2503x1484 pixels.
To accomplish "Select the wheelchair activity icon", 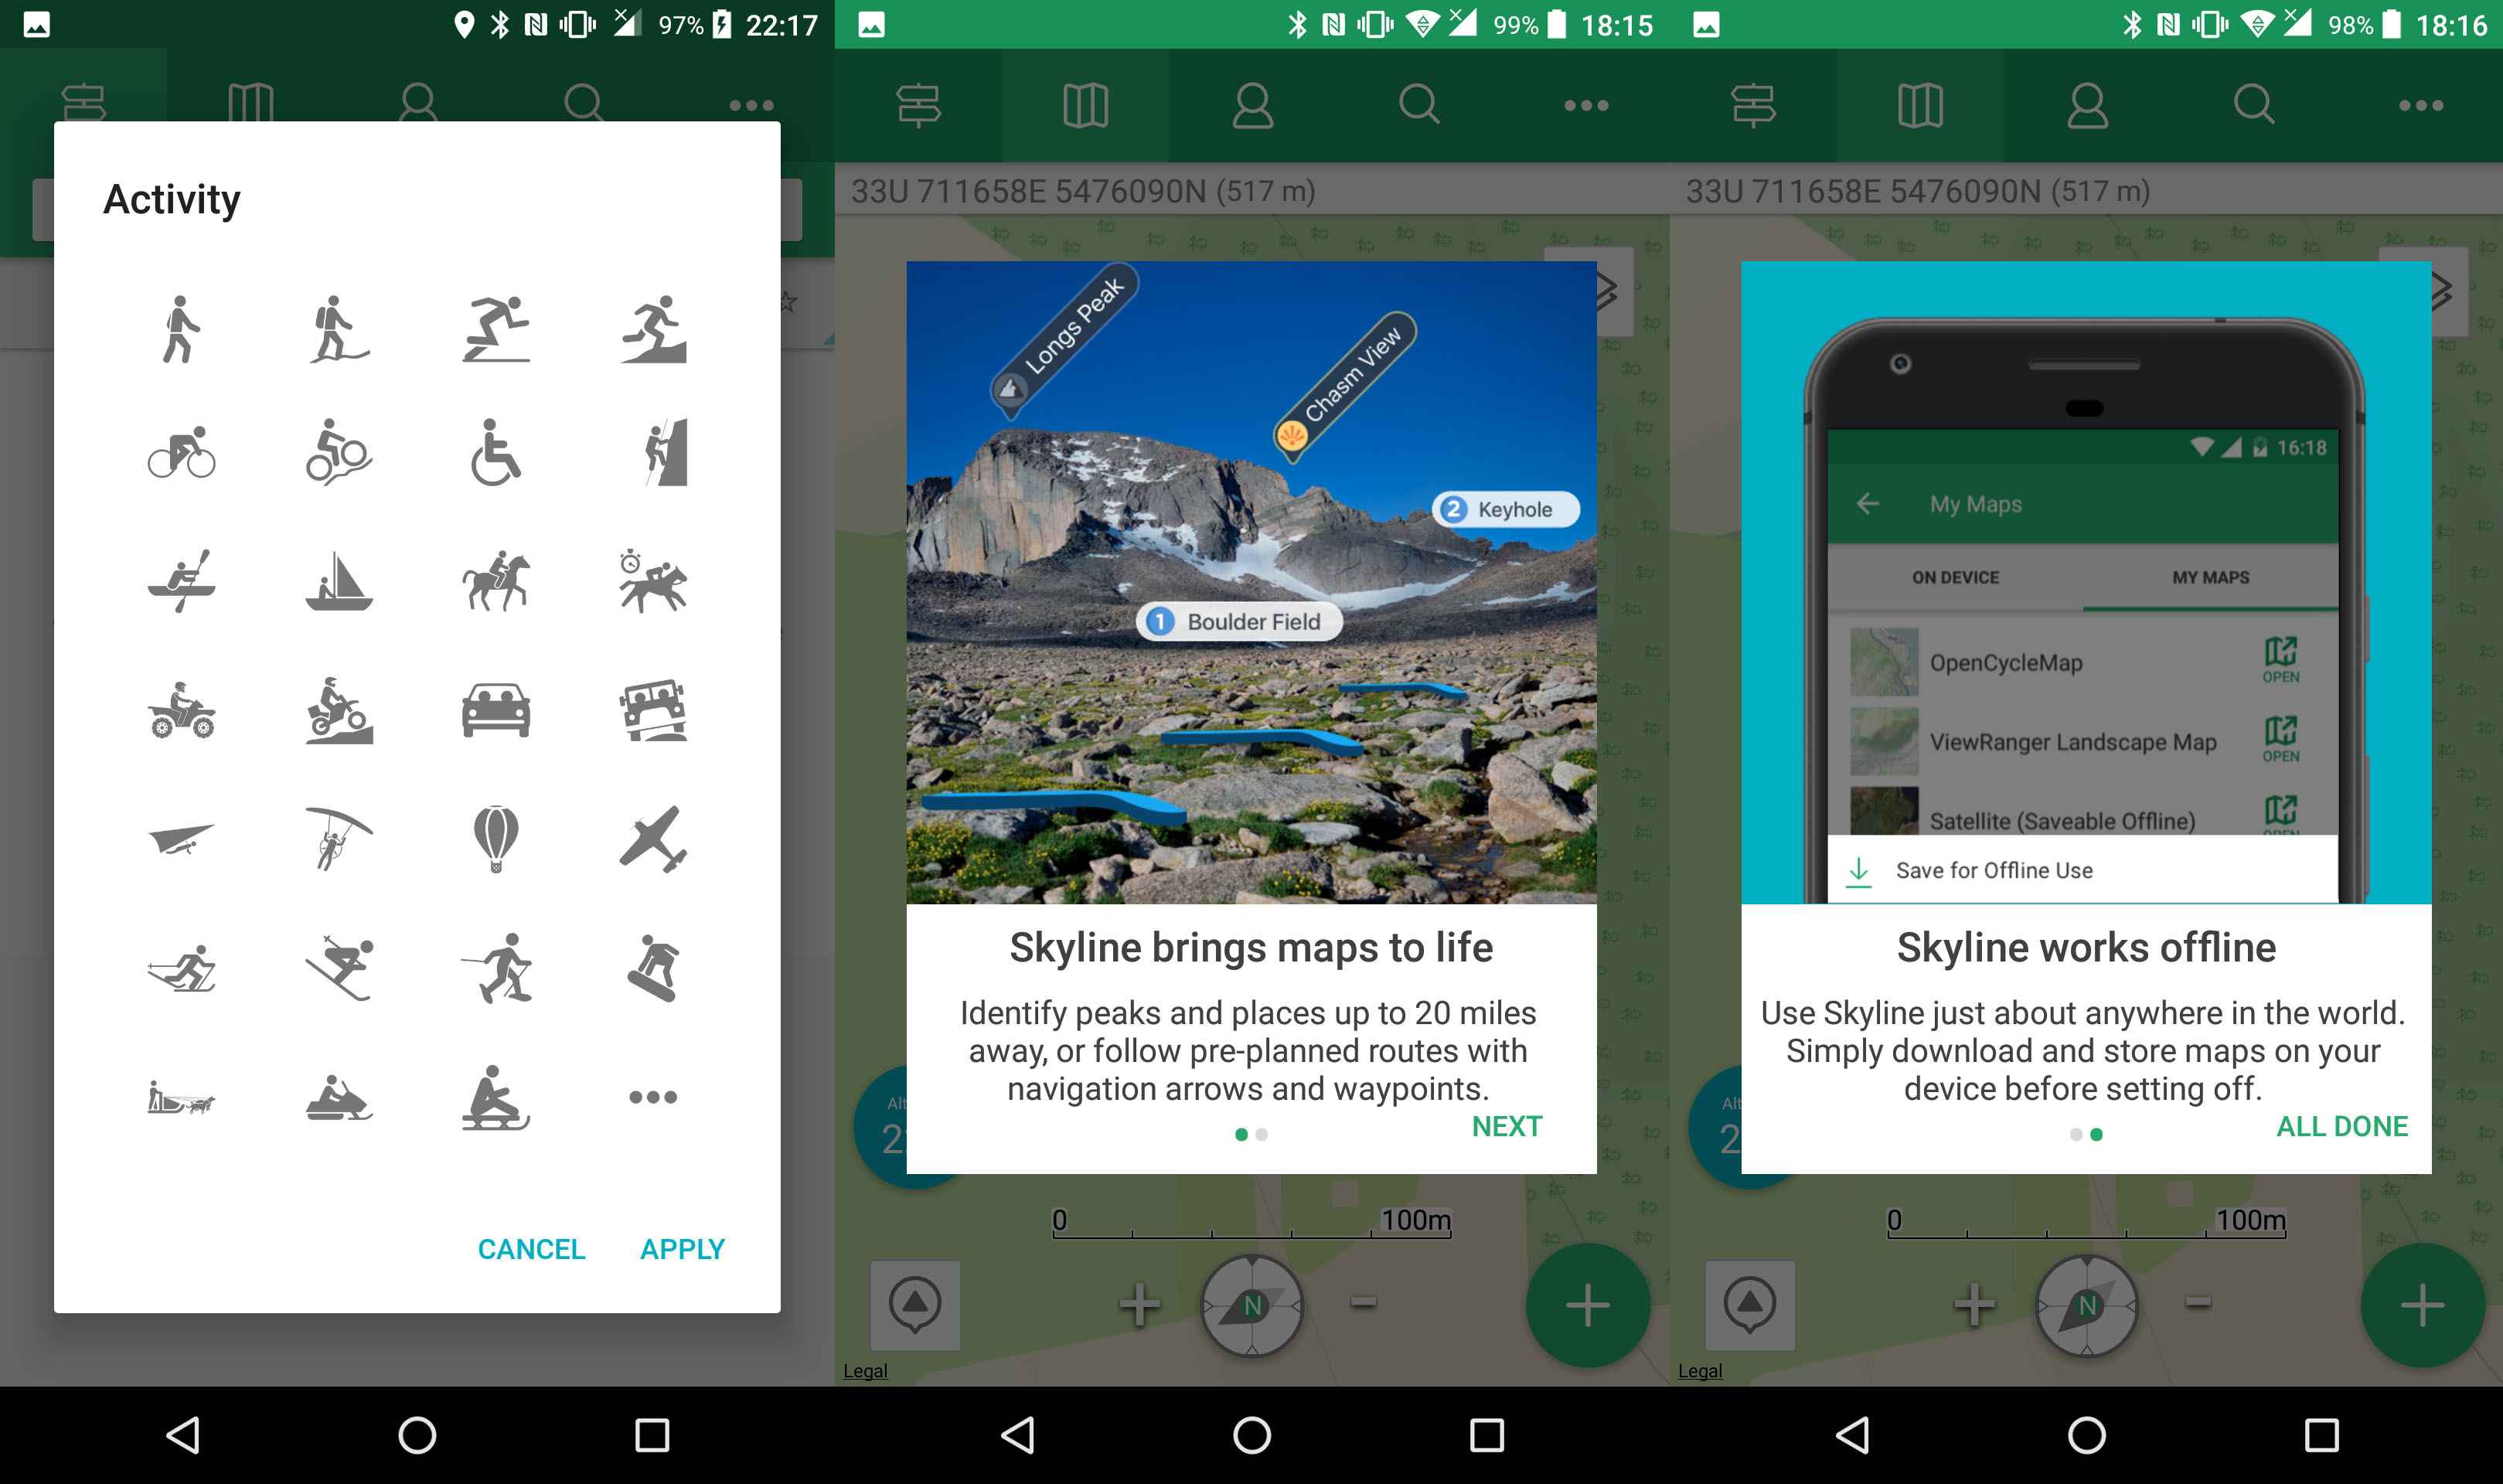I will tap(496, 453).
